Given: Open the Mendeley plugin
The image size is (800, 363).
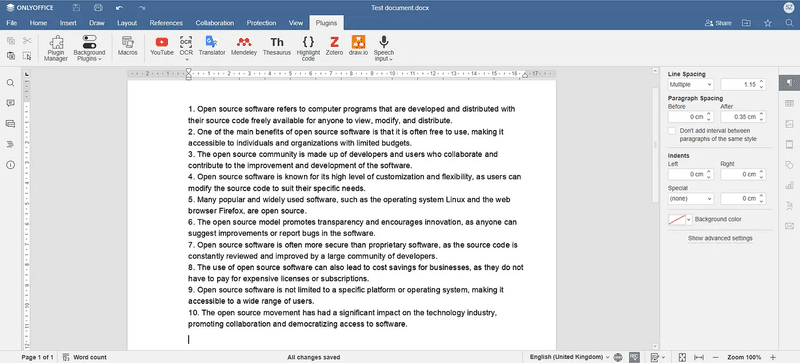Looking at the screenshot, I should [x=244, y=46].
